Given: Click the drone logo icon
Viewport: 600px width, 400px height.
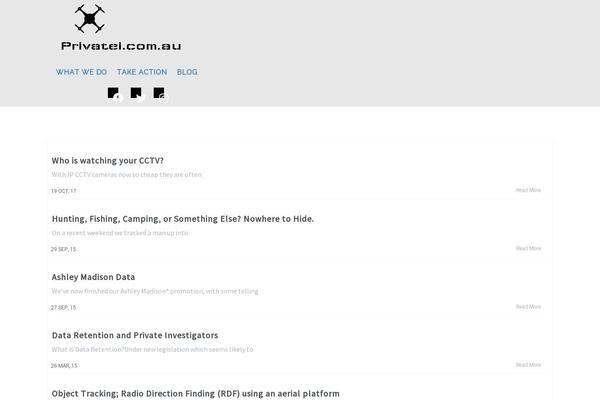Looking at the screenshot, I should (90, 18).
